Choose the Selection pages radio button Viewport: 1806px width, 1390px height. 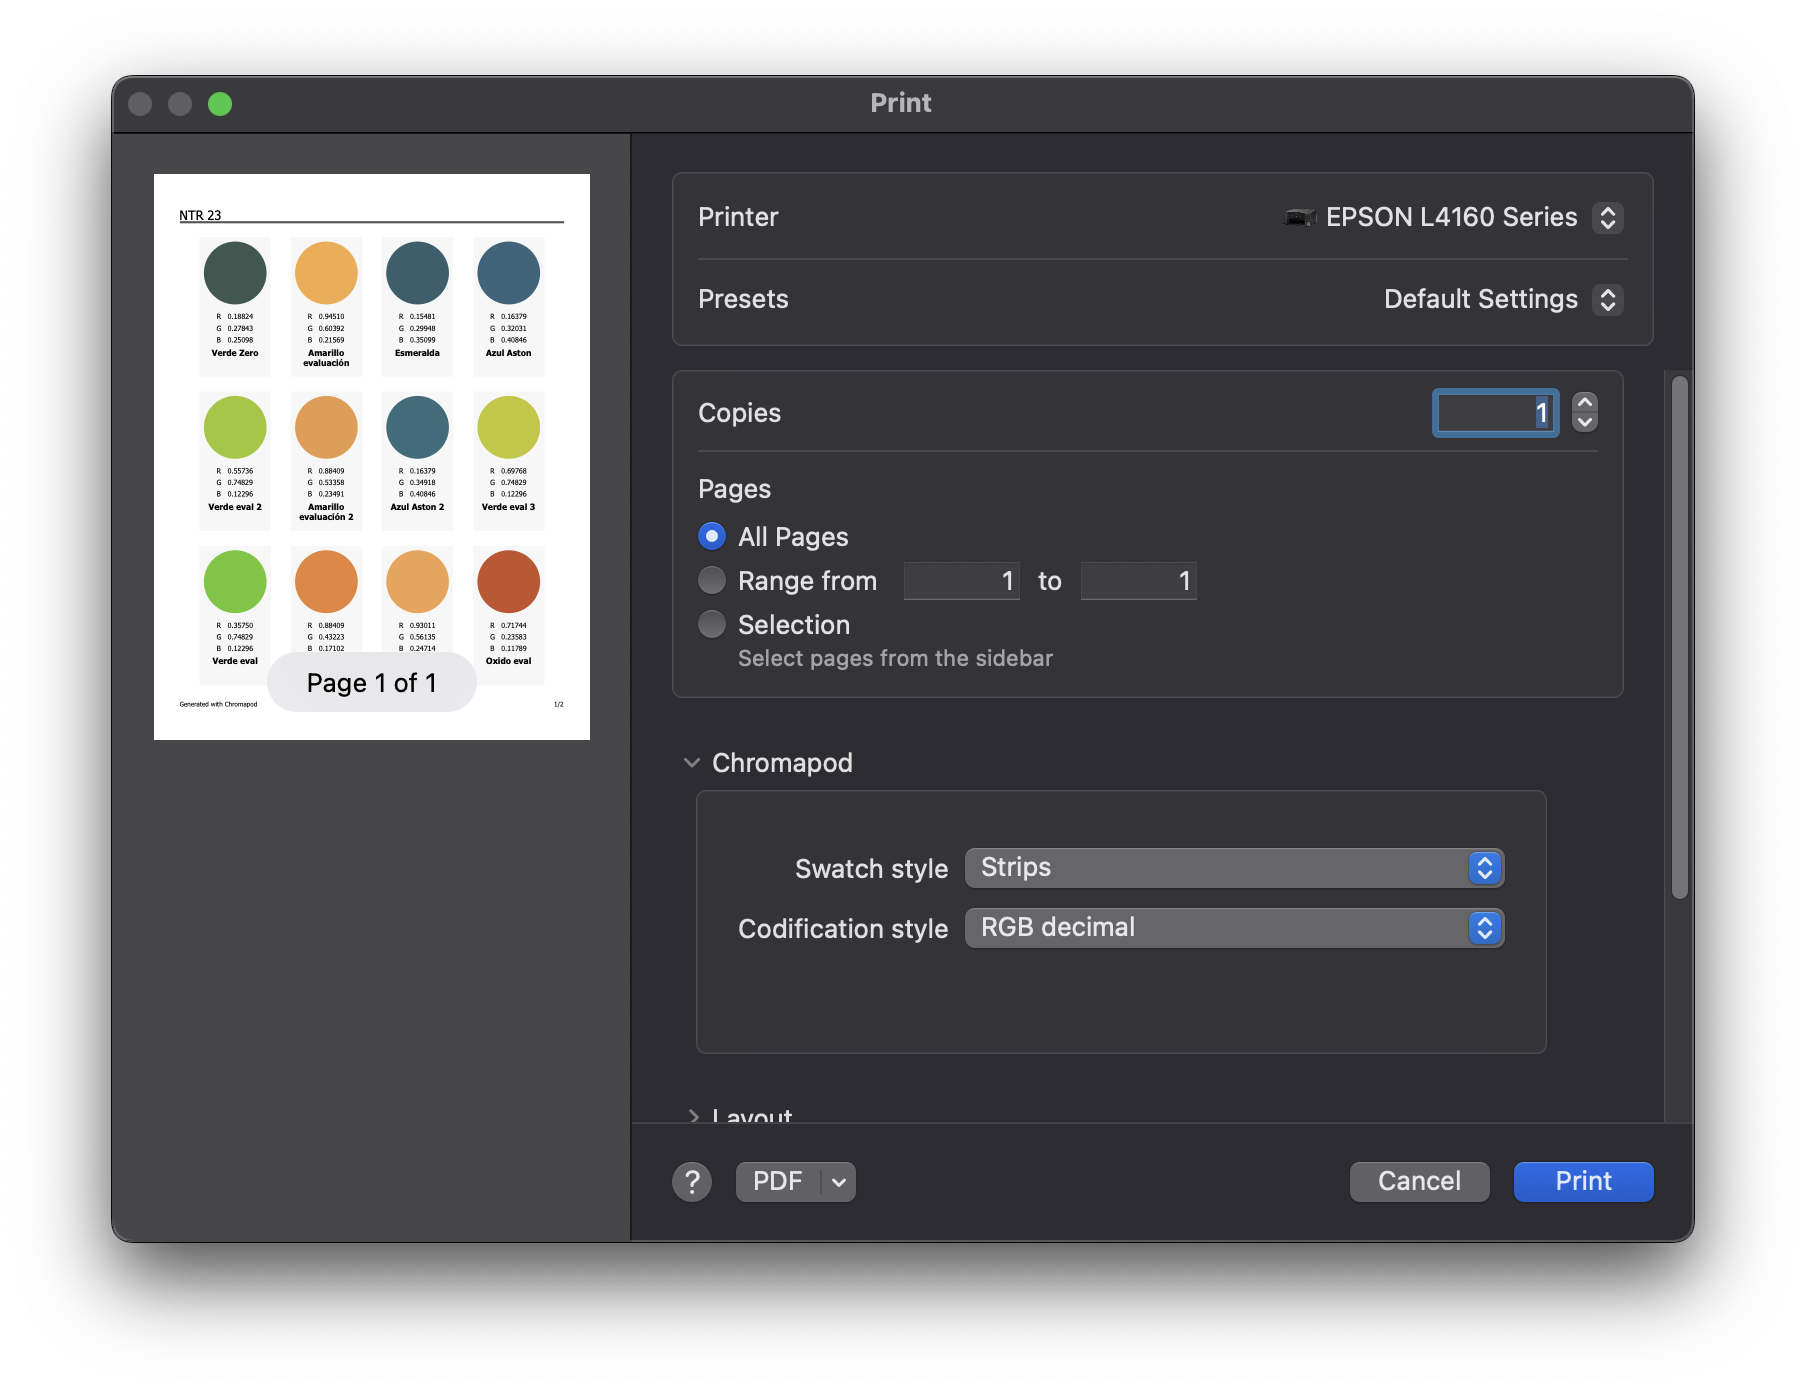[712, 625]
